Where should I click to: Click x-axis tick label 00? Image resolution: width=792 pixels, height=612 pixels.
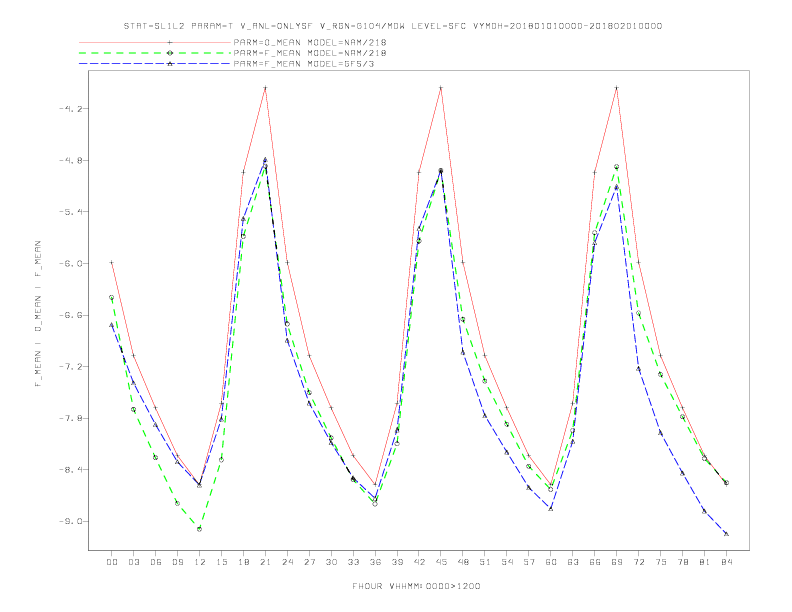tap(112, 562)
